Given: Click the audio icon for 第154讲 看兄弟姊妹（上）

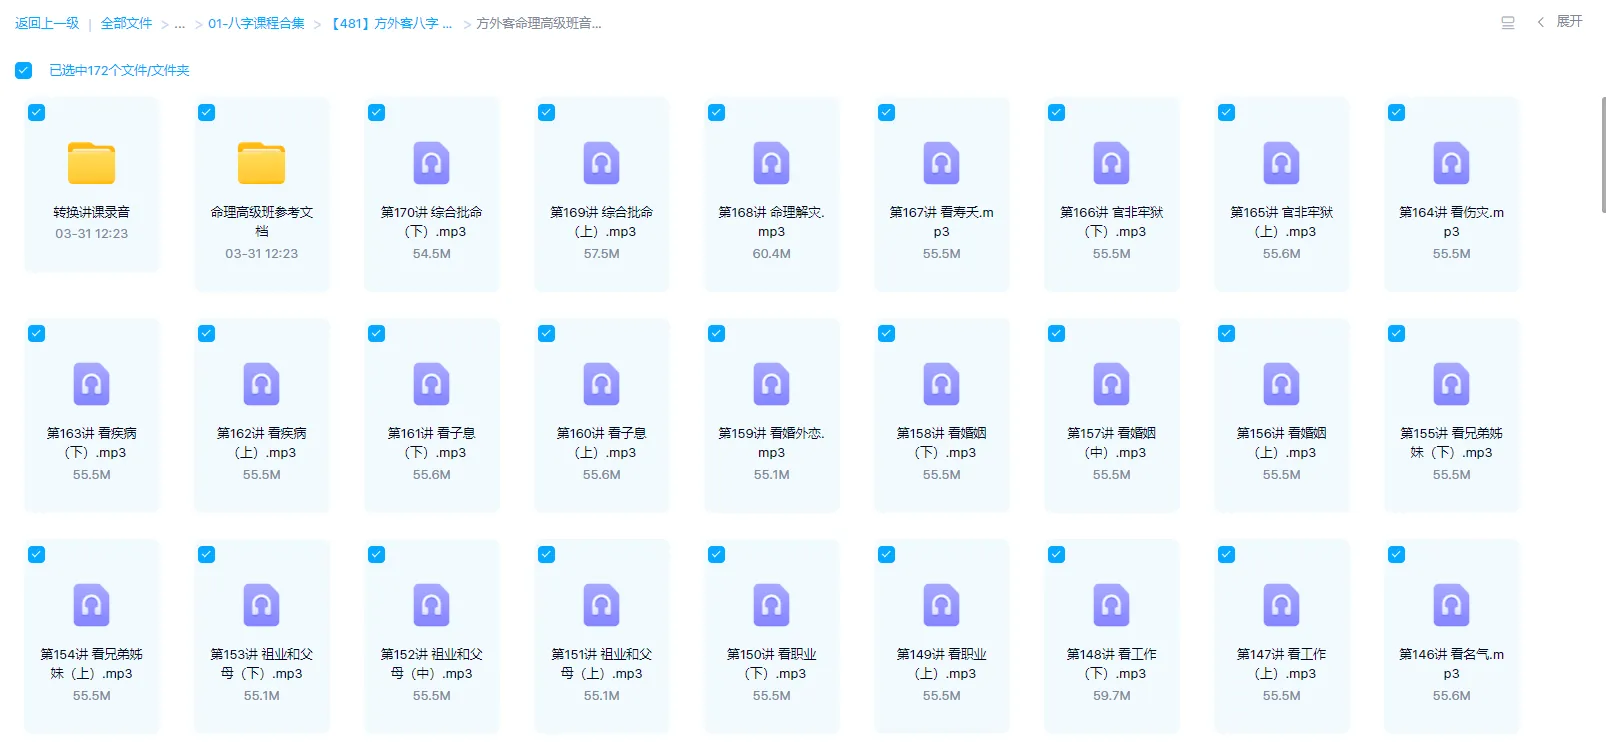Looking at the screenshot, I should (x=91, y=605).
